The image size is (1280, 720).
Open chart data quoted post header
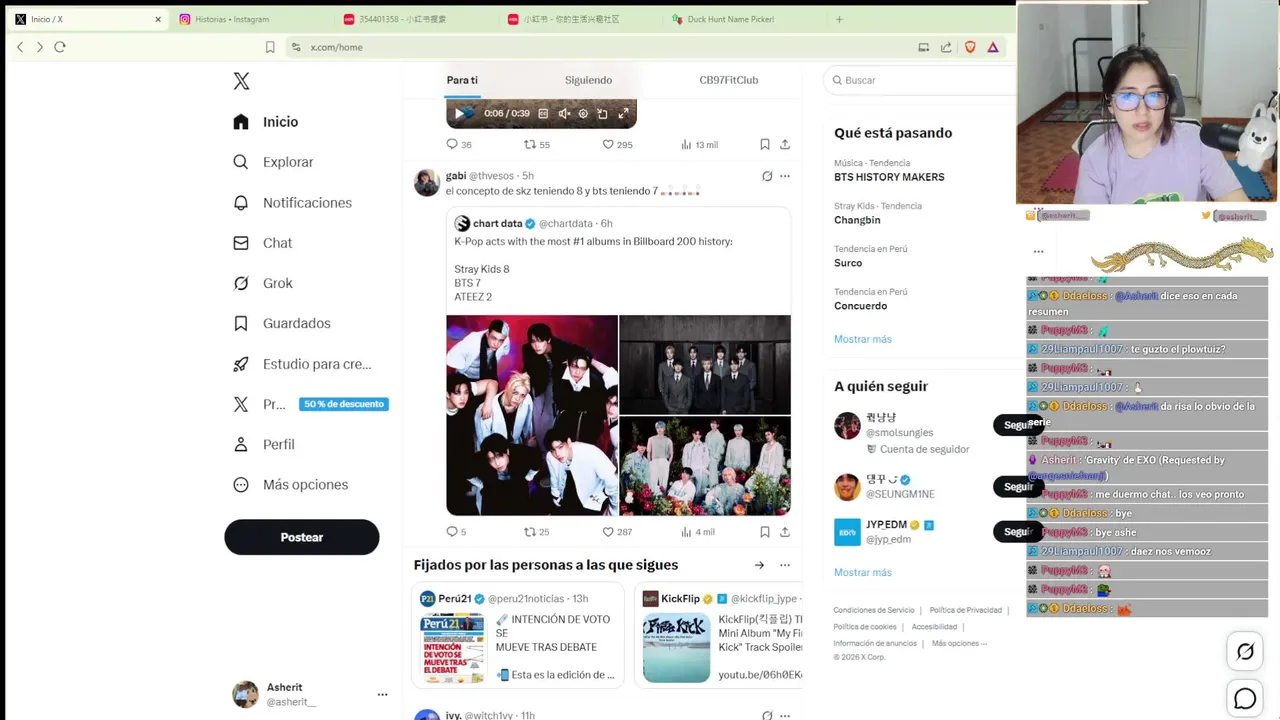(533, 224)
